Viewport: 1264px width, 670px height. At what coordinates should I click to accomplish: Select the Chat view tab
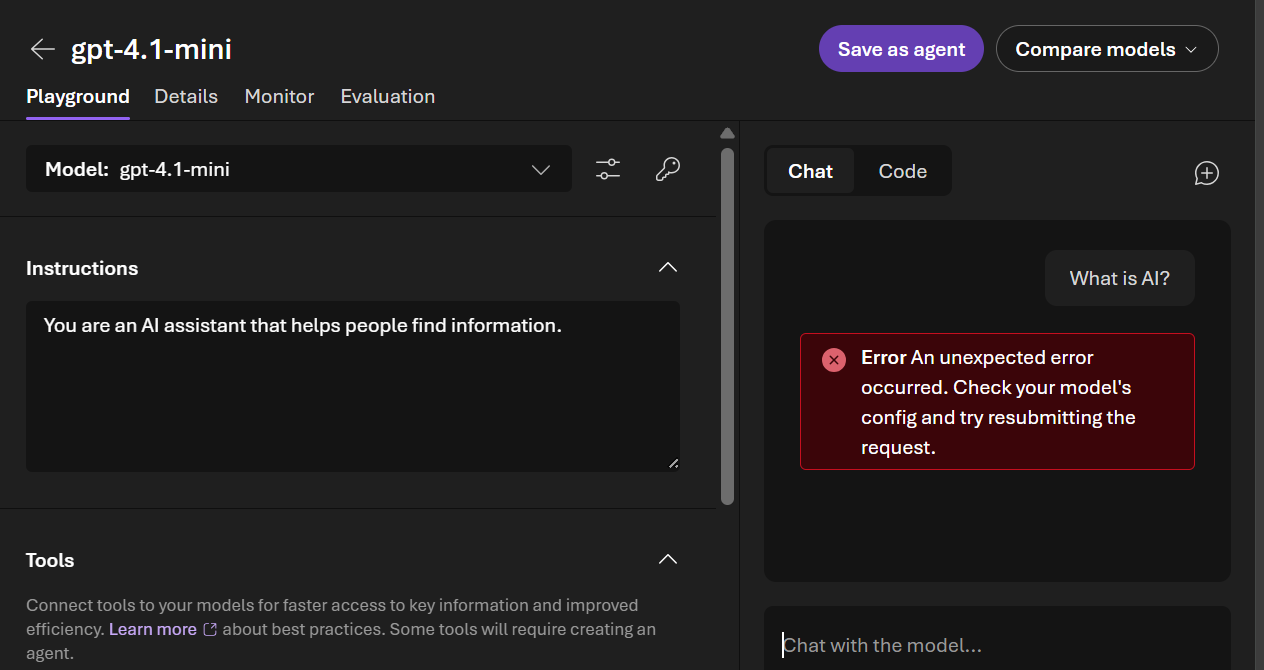[x=810, y=171]
